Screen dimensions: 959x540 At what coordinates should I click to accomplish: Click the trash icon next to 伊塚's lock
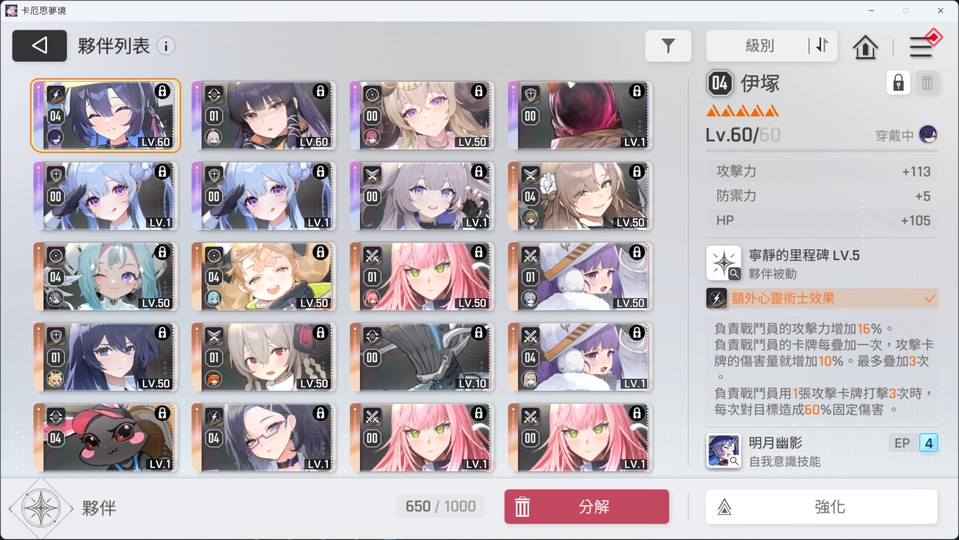pos(927,83)
